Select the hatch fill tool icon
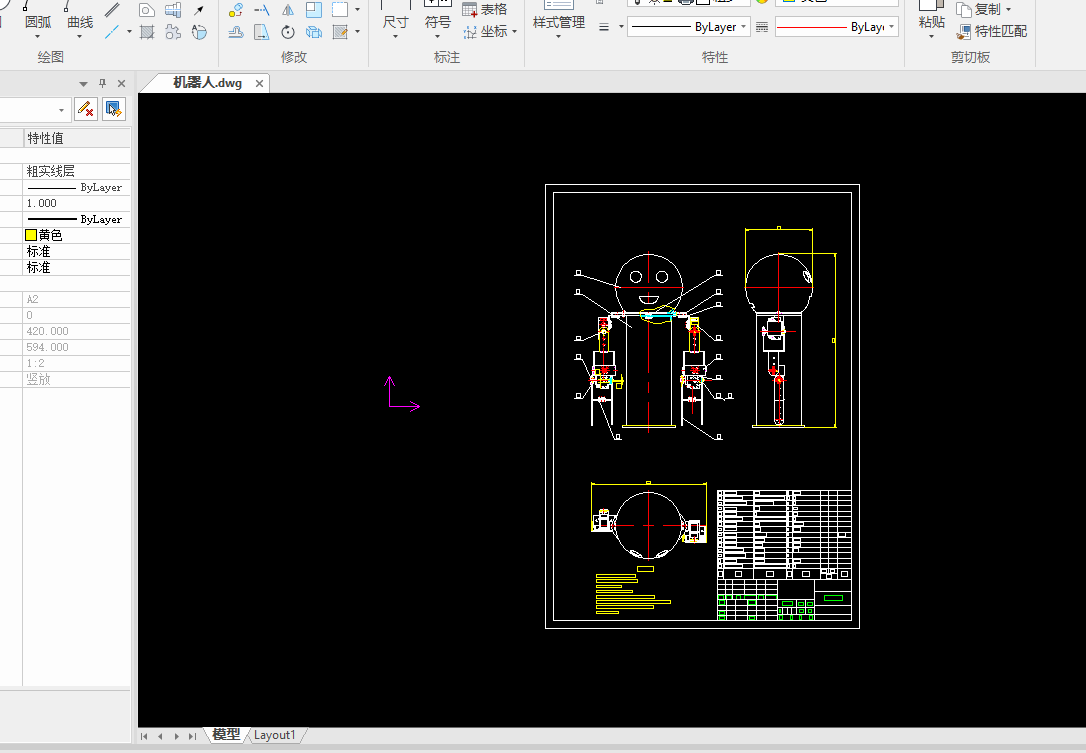Viewport: 1086px width, 753px height. point(146,31)
